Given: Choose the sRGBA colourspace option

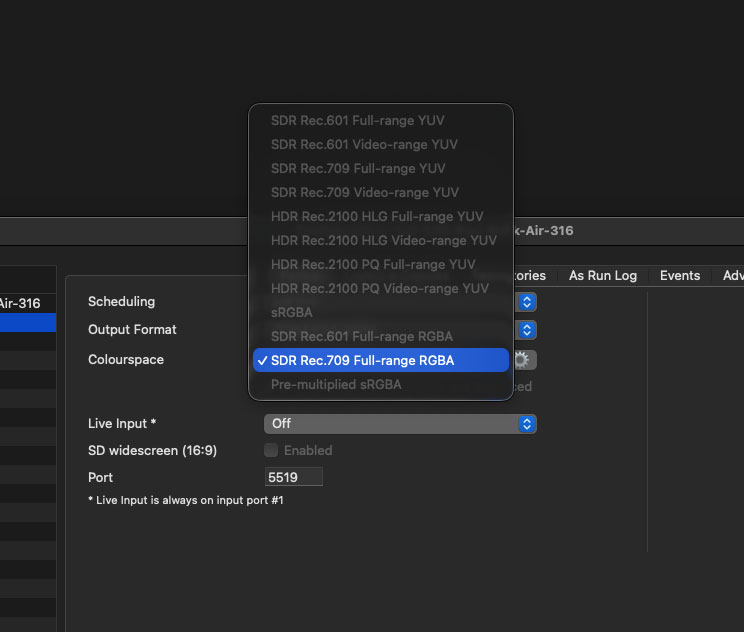Looking at the screenshot, I should tap(291, 312).
